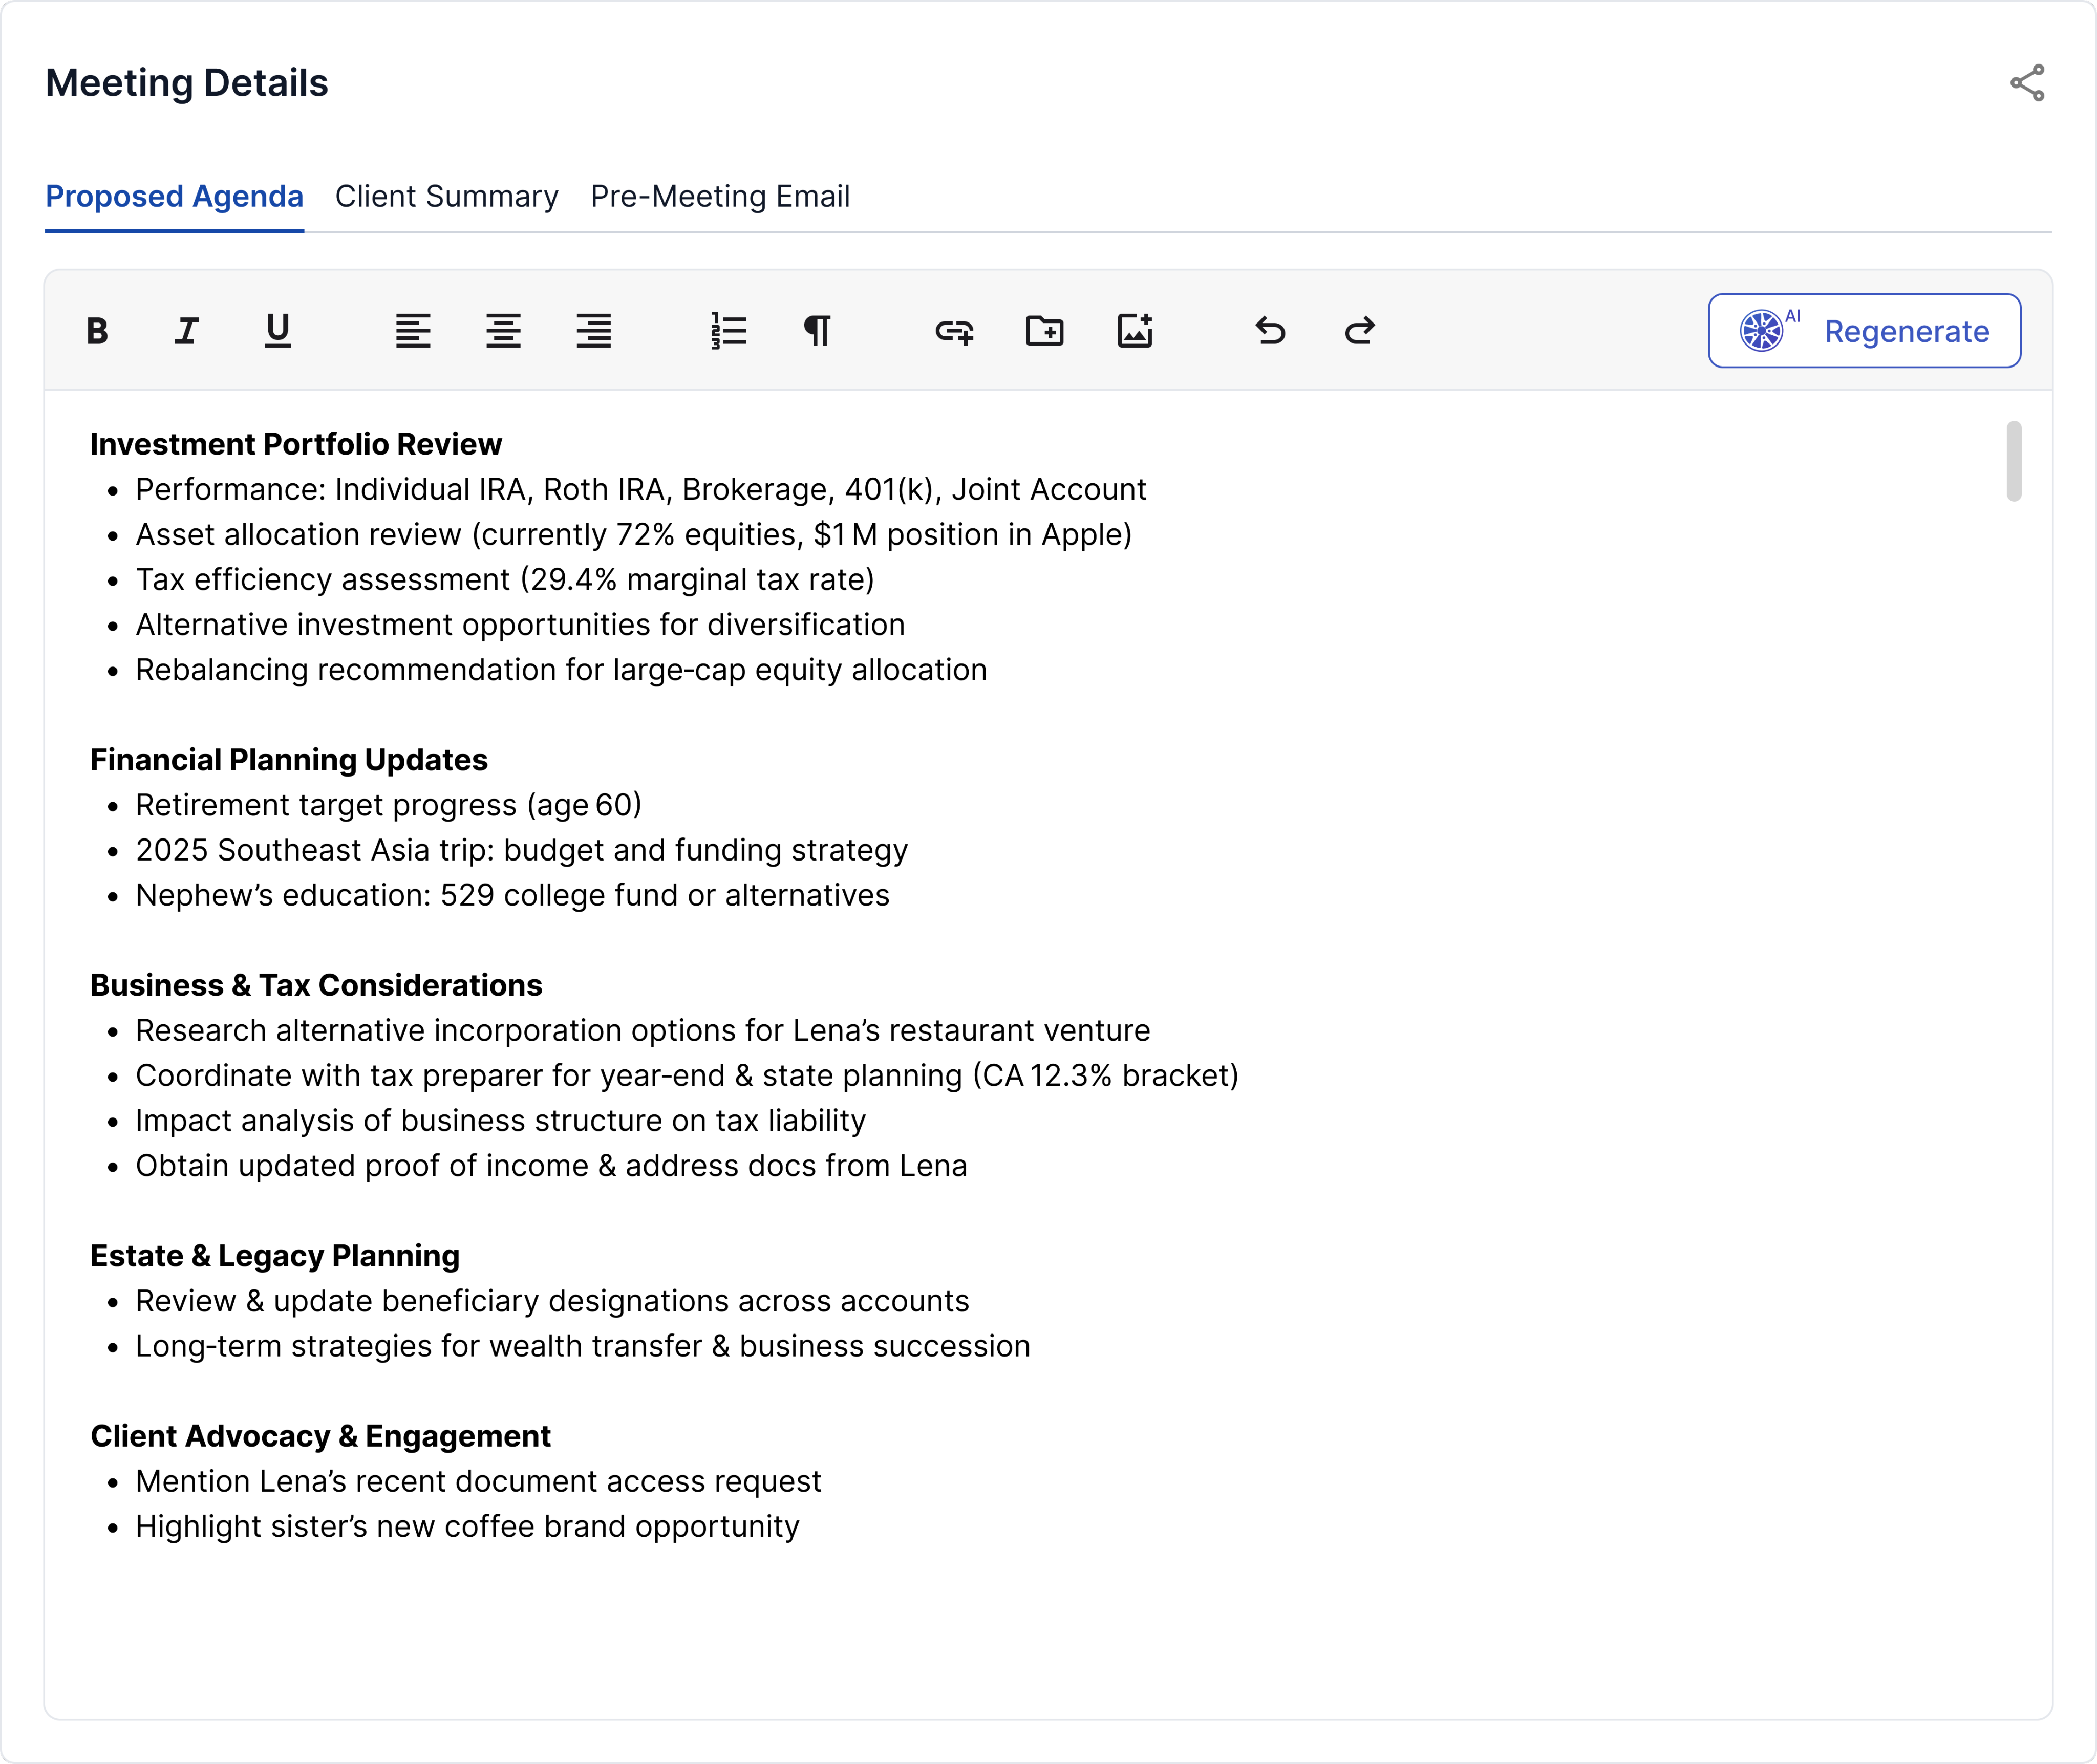Toggle bold formatting in the toolbar

97,331
